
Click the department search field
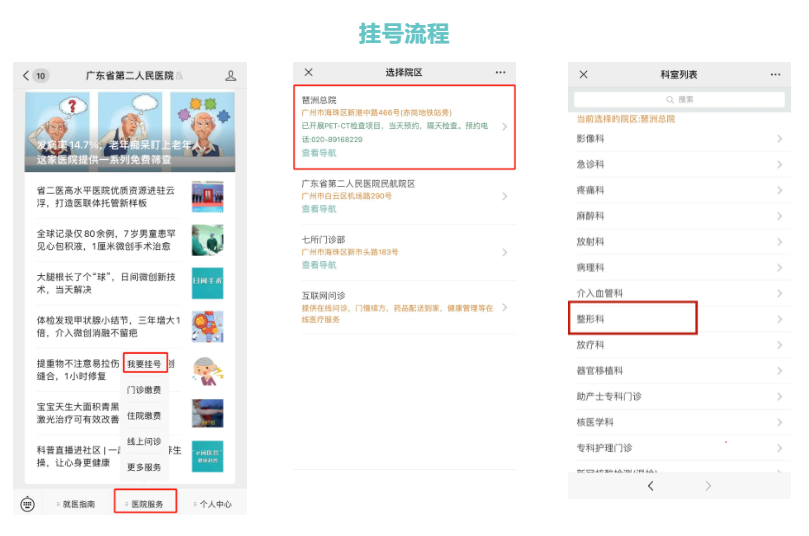pyautogui.click(x=679, y=100)
